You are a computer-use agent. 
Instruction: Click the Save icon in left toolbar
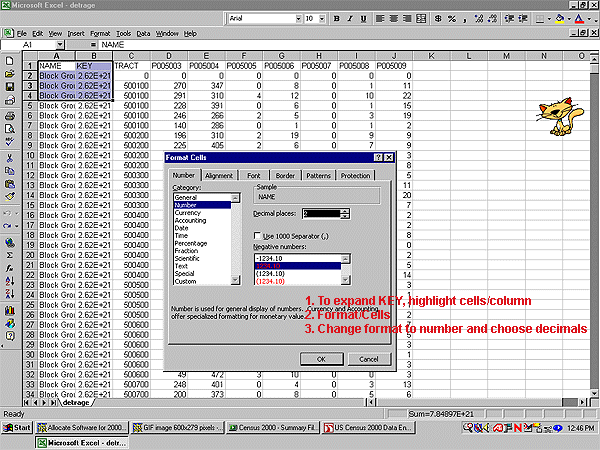pos(9,87)
